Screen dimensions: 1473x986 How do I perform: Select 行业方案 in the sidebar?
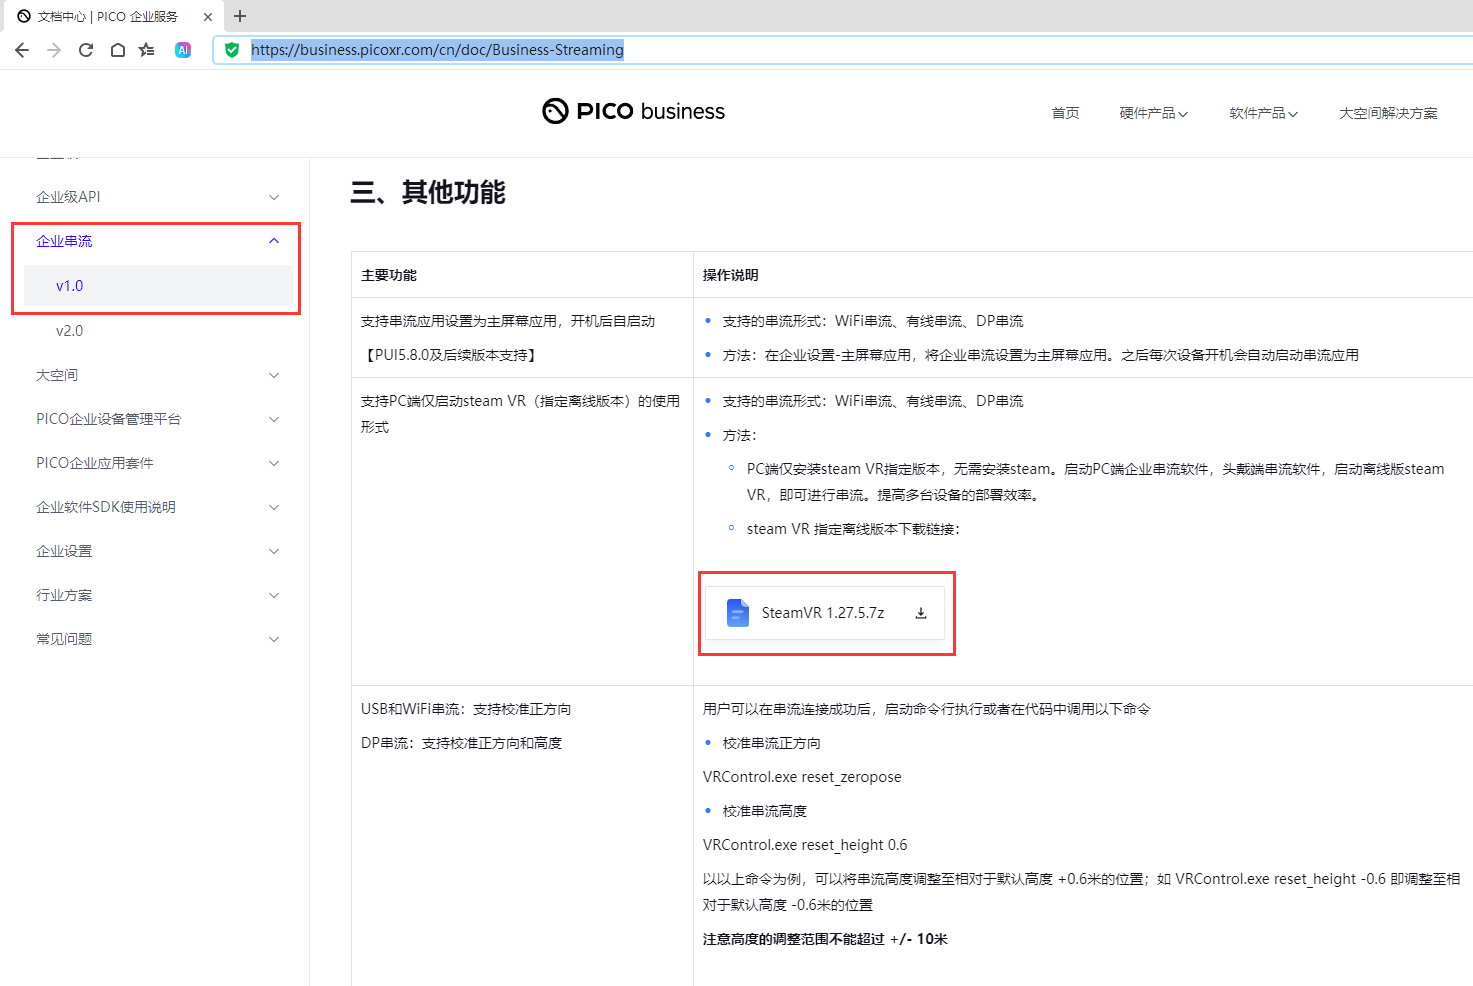point(64,595)
